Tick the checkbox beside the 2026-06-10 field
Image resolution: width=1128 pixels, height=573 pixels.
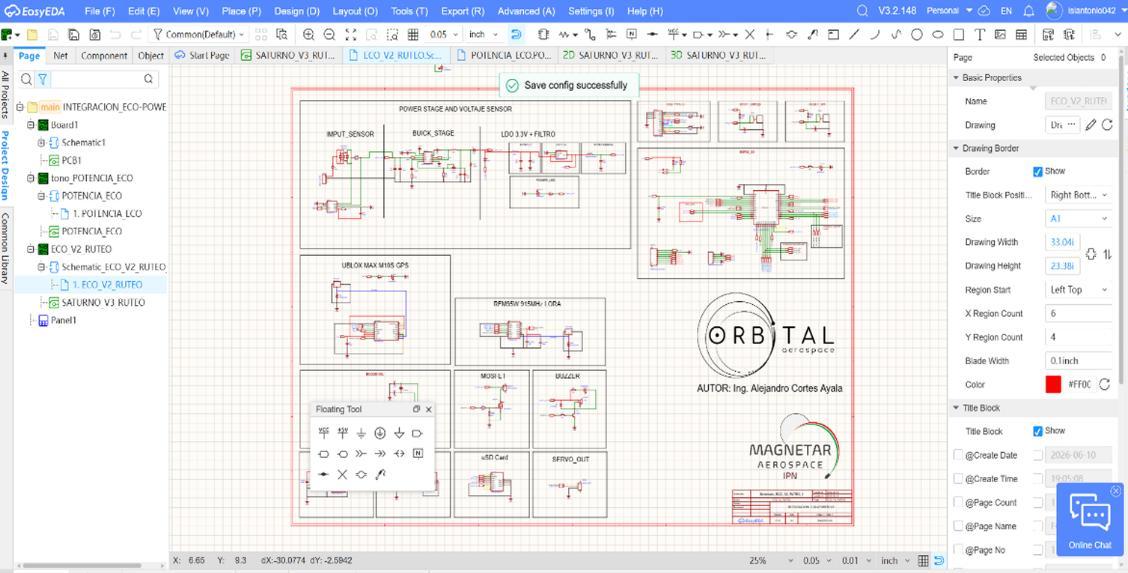coord(1037,455)
